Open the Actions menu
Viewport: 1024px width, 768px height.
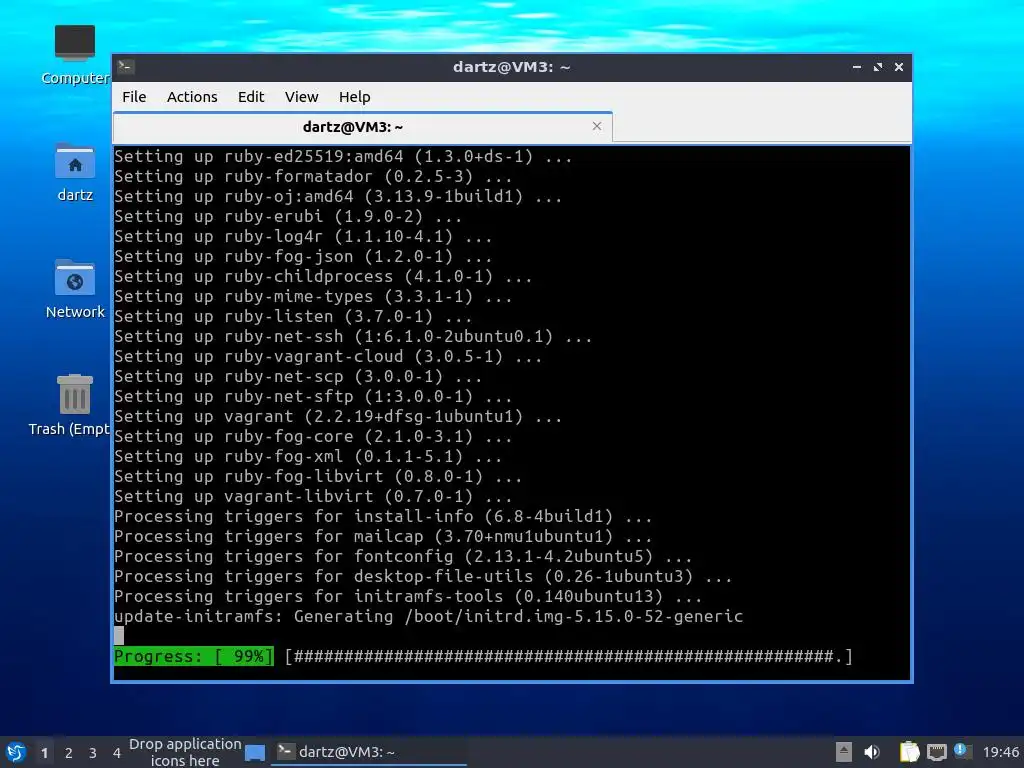[x=192, y=97]
